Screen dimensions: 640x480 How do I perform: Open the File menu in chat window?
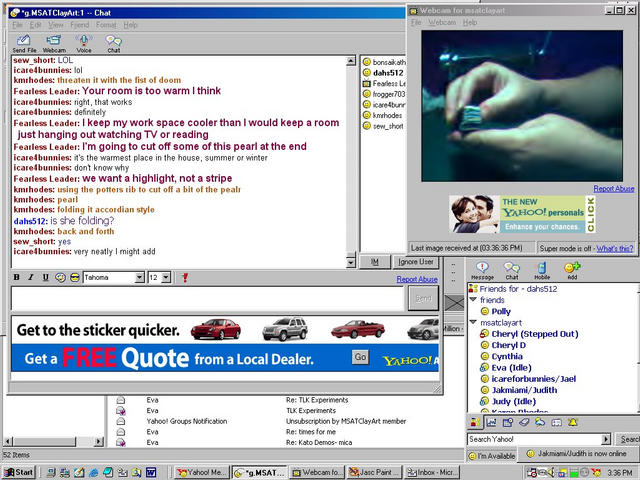coord(17,25)
